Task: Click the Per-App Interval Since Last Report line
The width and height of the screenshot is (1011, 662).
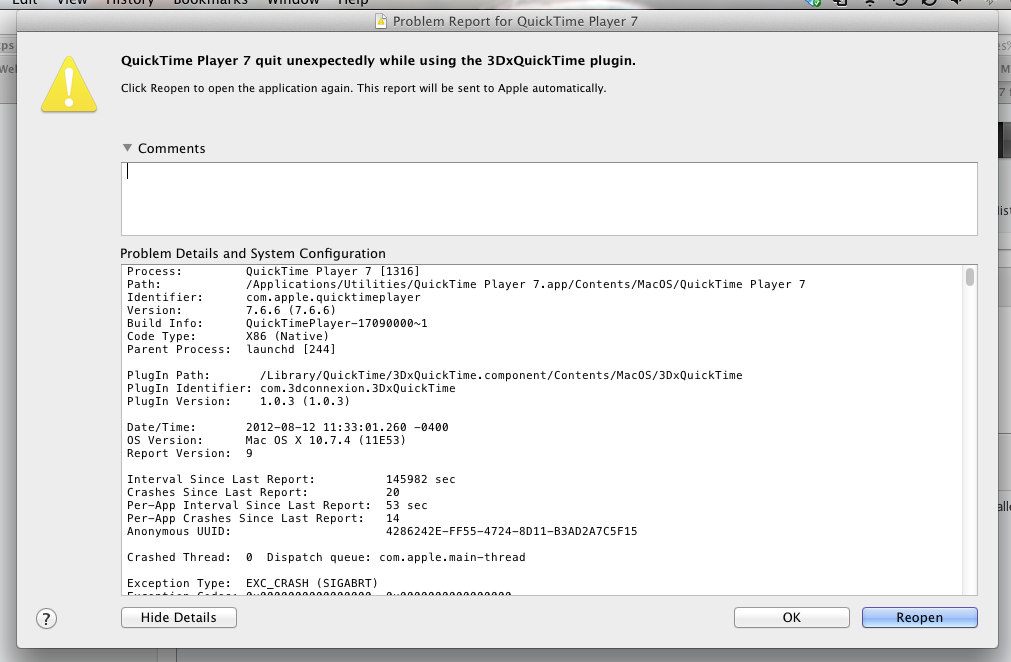Action: [277, 505]
